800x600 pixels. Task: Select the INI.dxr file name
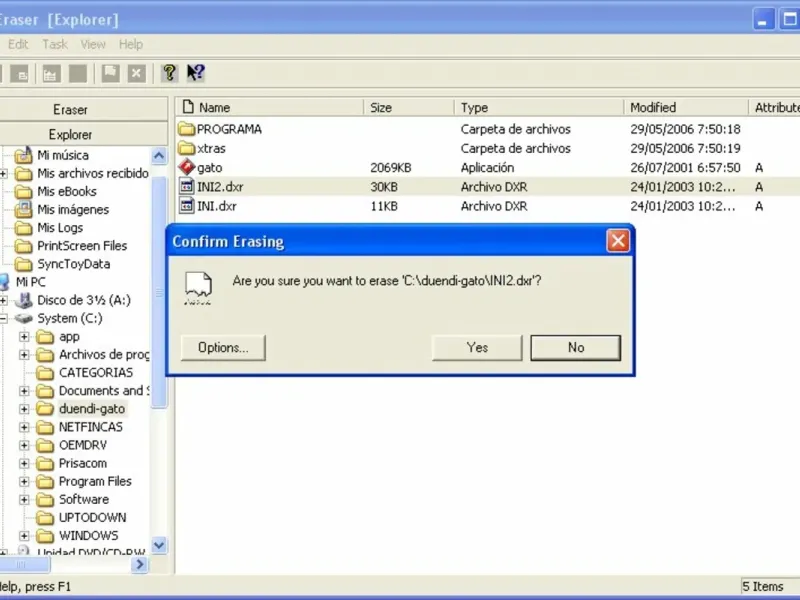[217, 206]
